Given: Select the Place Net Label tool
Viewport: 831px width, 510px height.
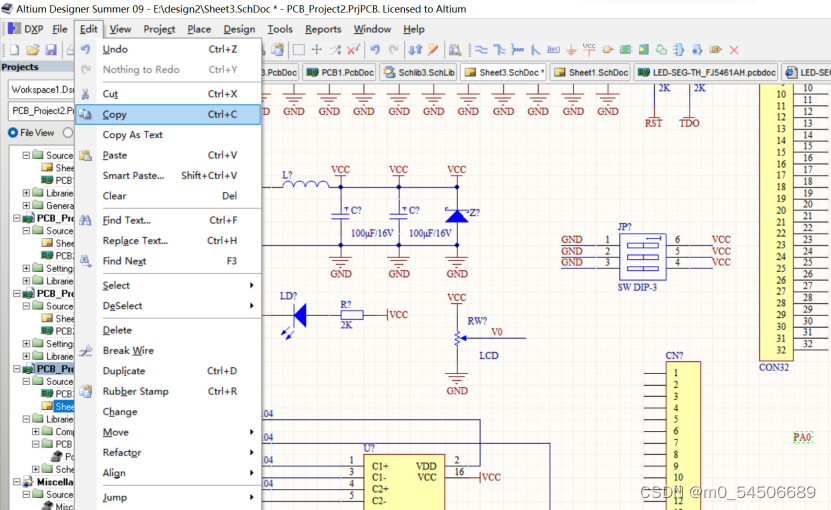Looking at the screenshot, I should (x=553, y=49).
